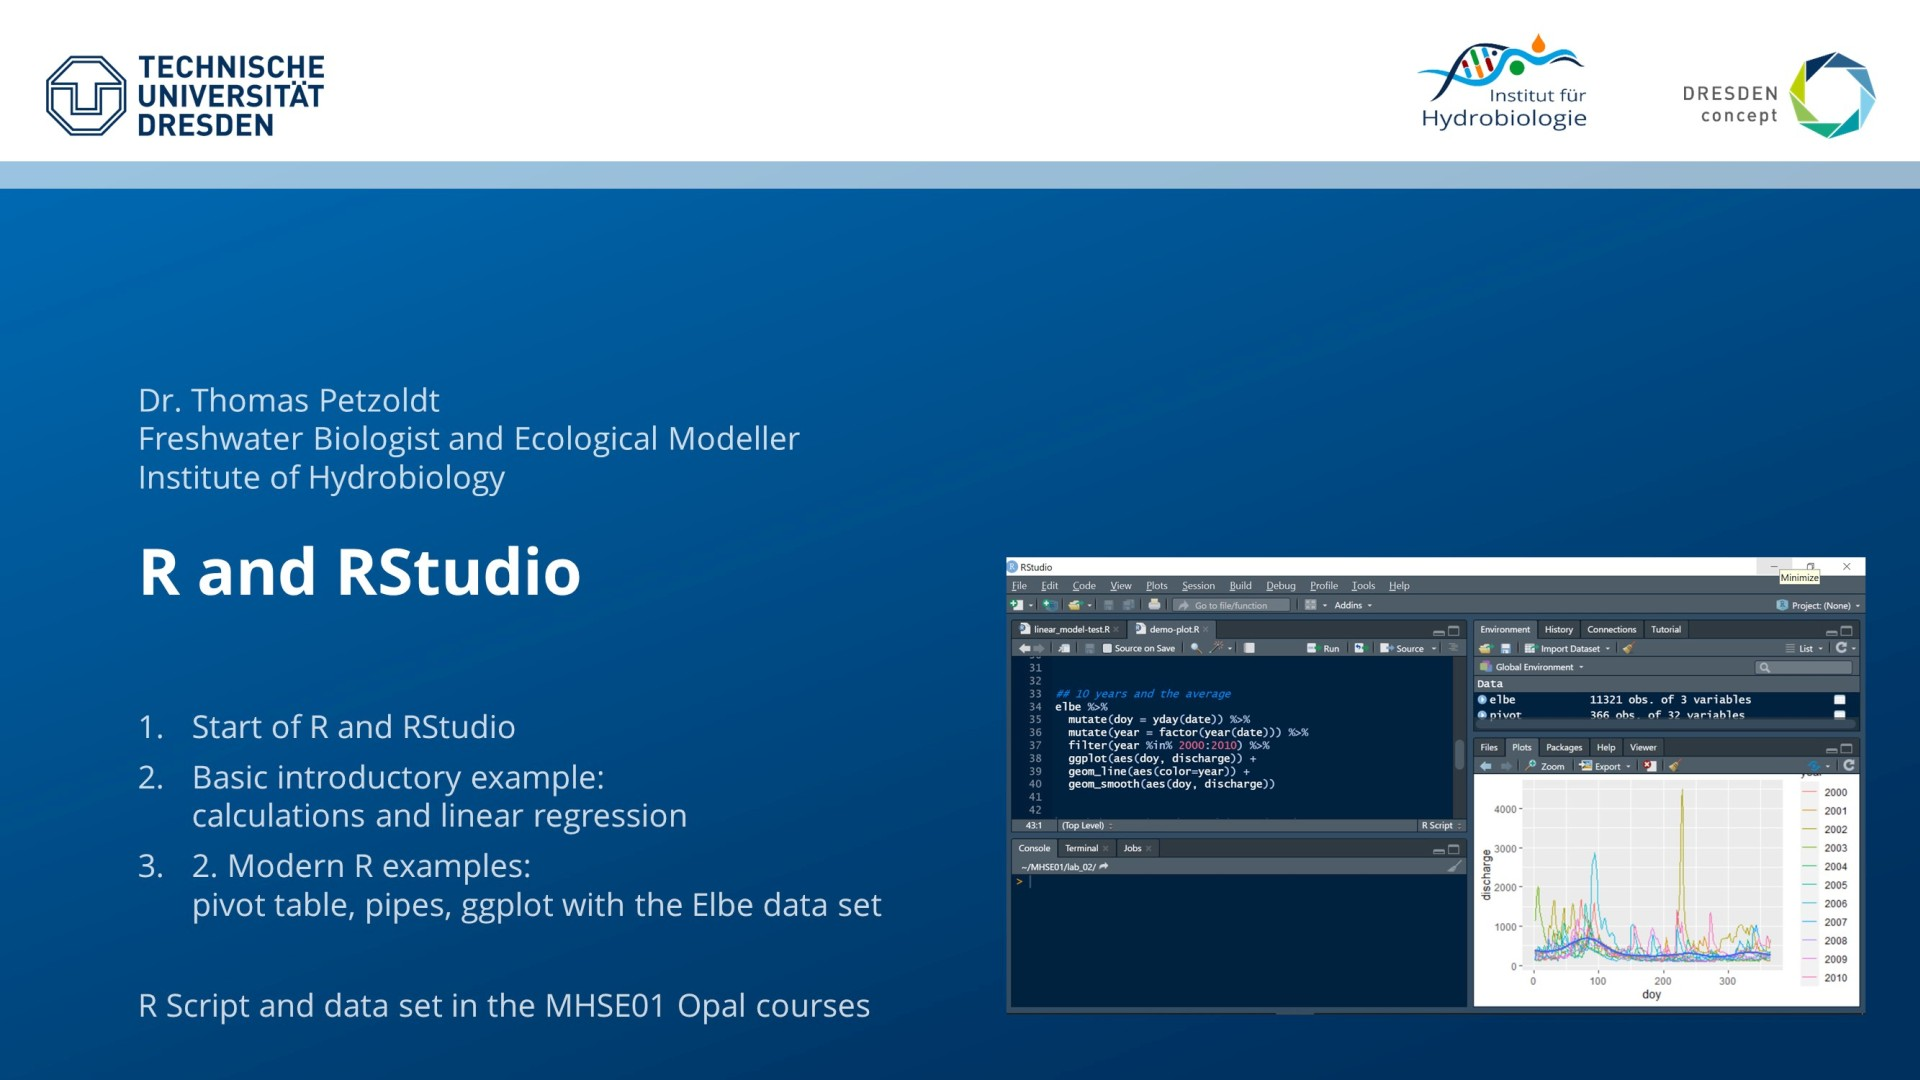Click the previous plot arrow in Plots pane
This screenshot has height=1080, width=1920.
(x=1486, y=766)
